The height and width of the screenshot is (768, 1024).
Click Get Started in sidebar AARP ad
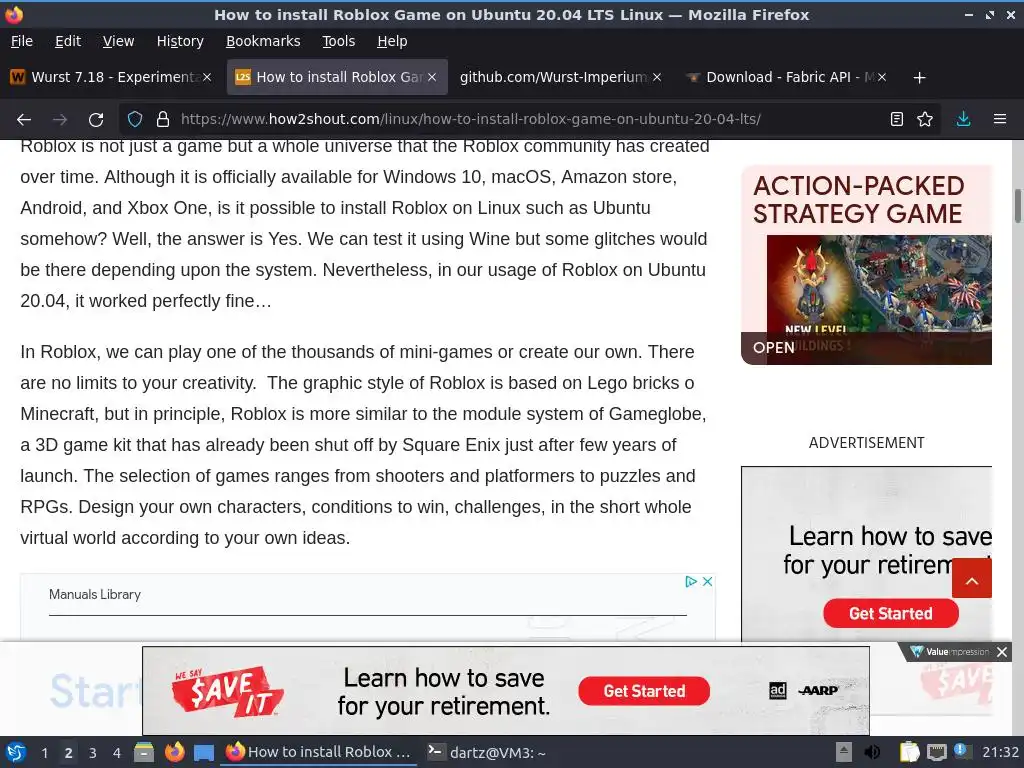click(x=891, y=613)
